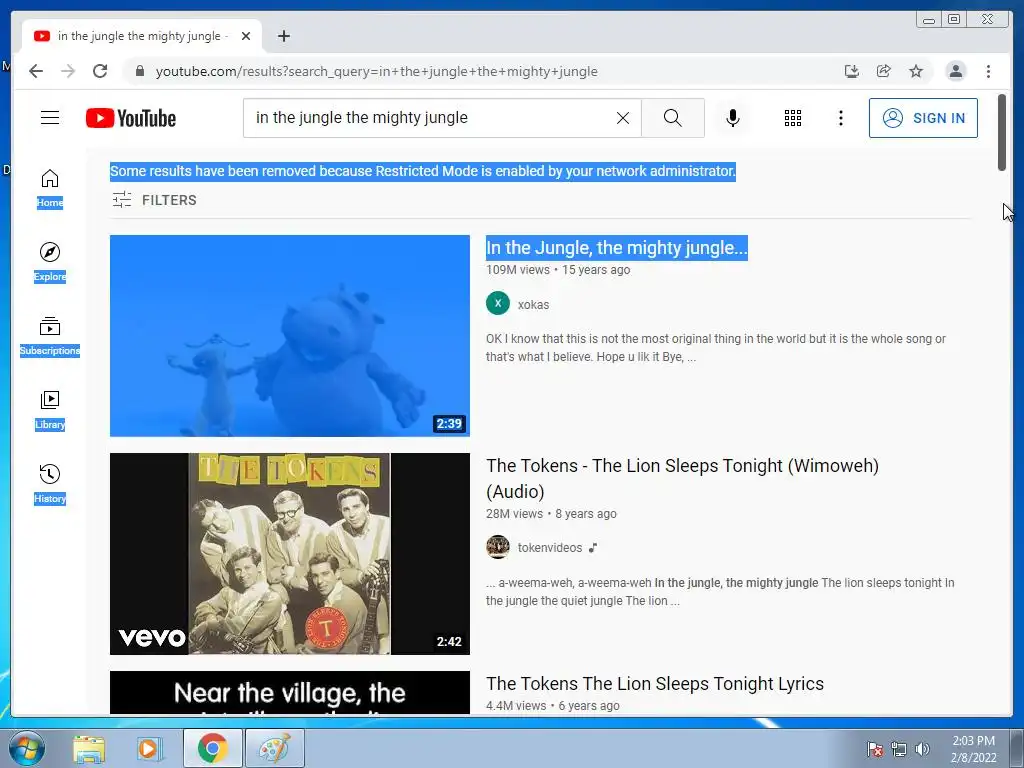Click the browser forward arrow
The height and width of the screenshot is (768, 1024).
click(68, 71)
